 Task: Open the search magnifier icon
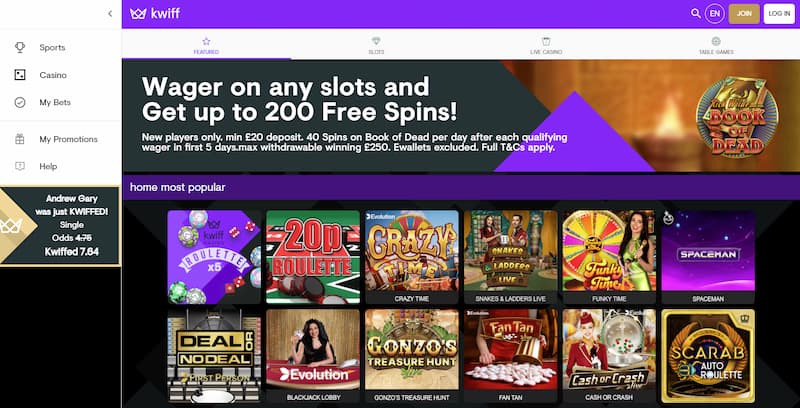[x=695, y=14]
